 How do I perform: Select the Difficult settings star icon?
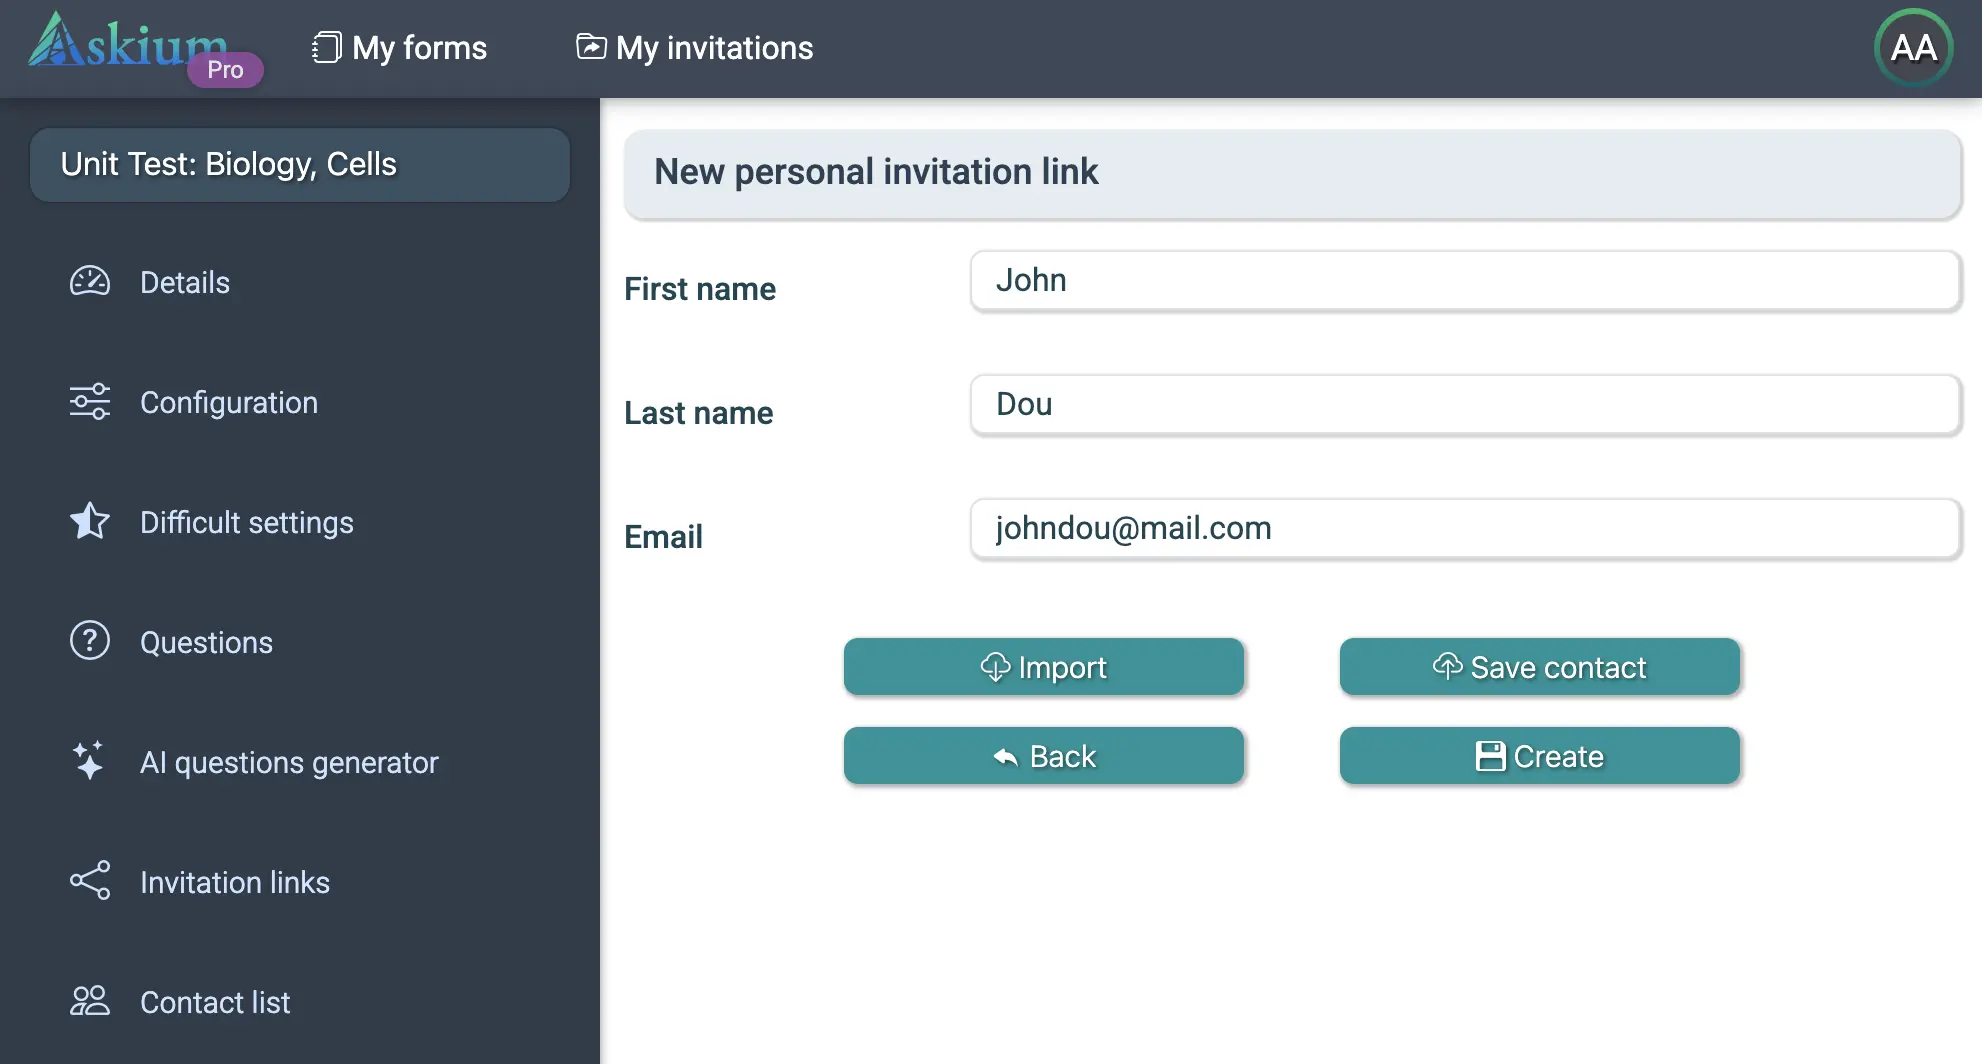(90, 522)
